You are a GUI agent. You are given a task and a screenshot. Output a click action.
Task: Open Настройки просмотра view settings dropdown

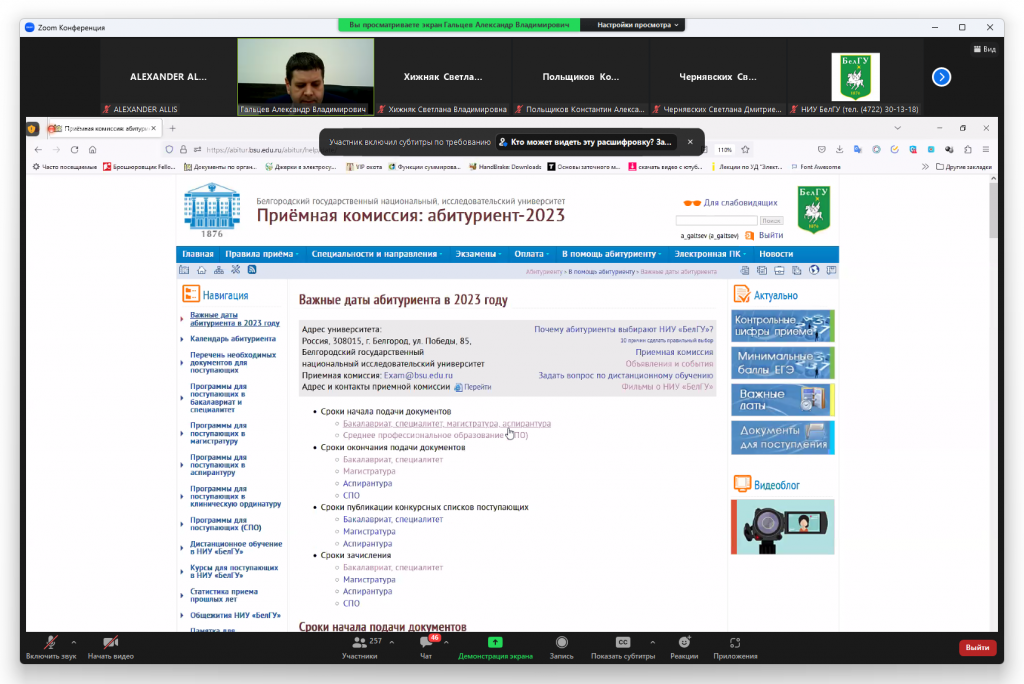637,25
